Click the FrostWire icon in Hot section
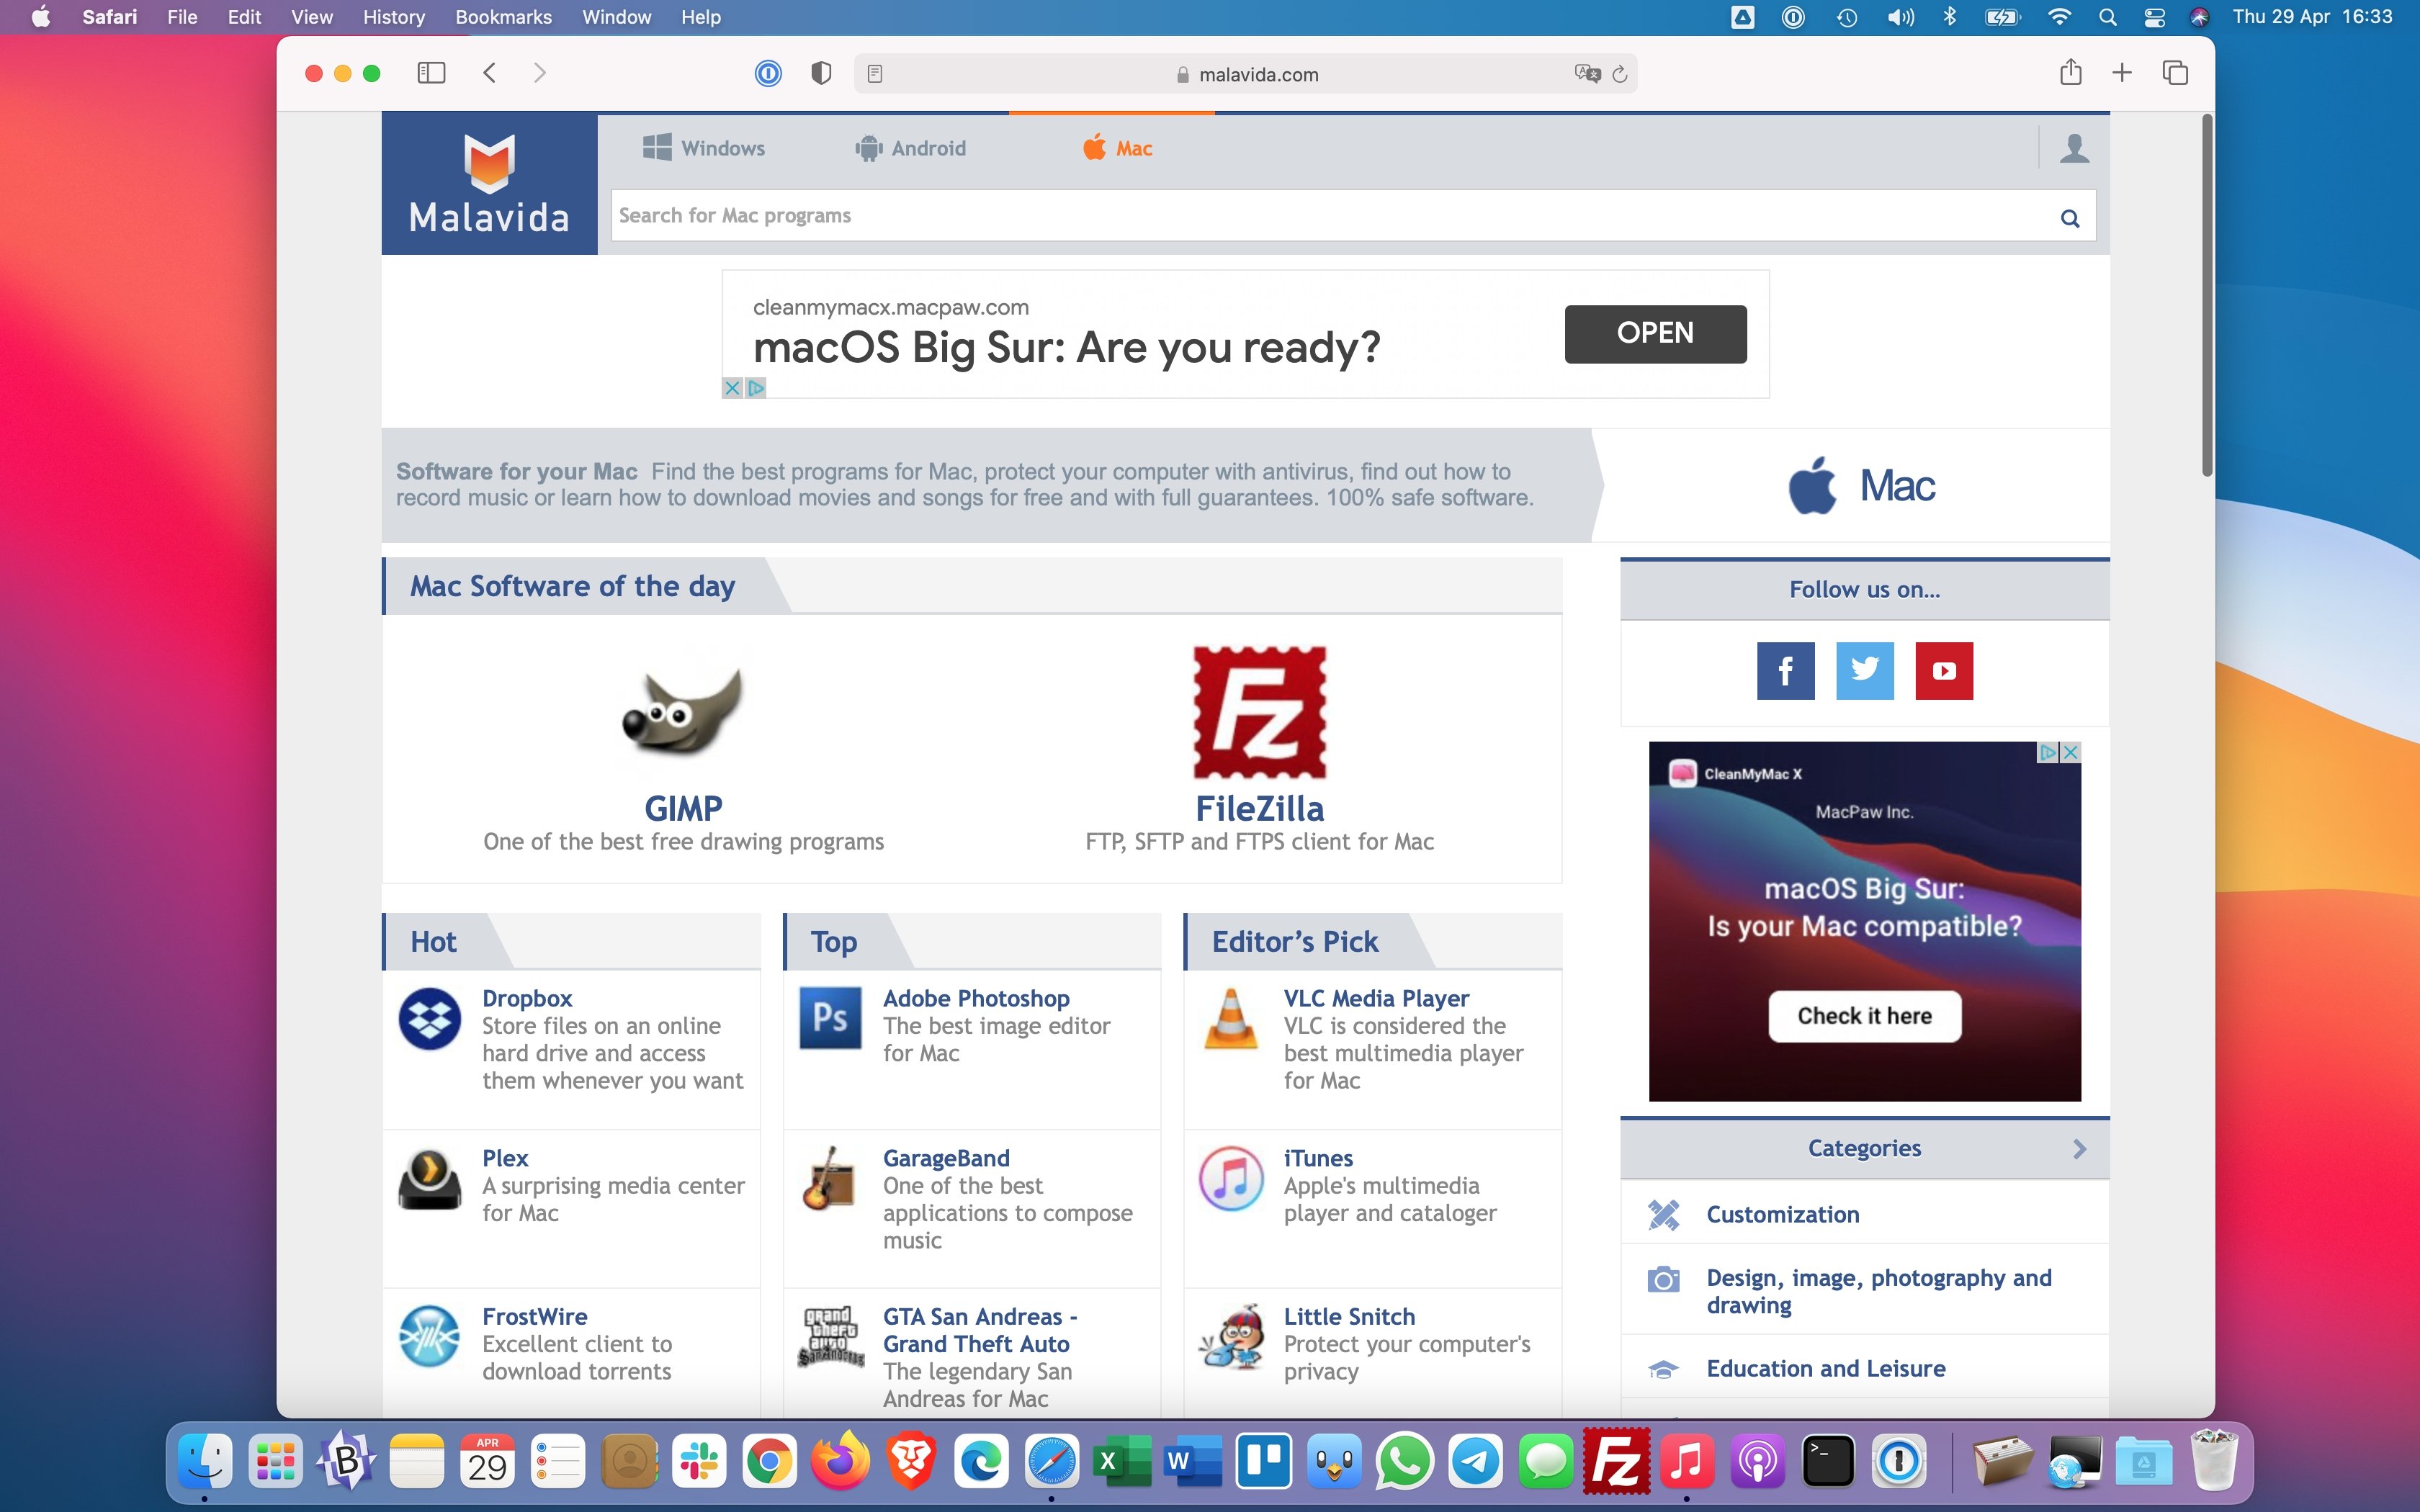Viewport: 2420px width, 1512px height. (429, 1336)
